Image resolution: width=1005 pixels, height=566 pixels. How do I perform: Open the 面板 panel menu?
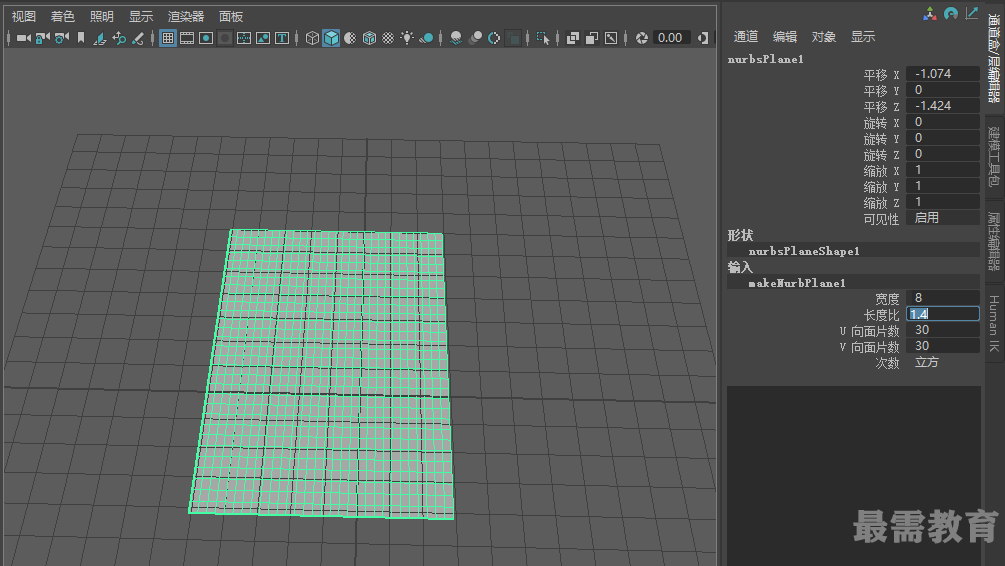click(231, 17)
